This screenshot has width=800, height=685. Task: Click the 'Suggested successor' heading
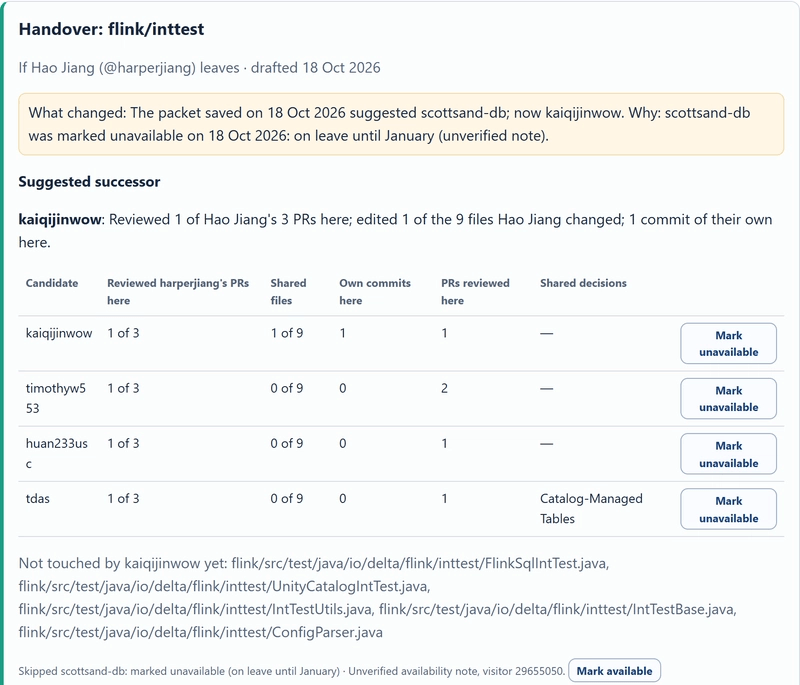click(x=89, y=182)
